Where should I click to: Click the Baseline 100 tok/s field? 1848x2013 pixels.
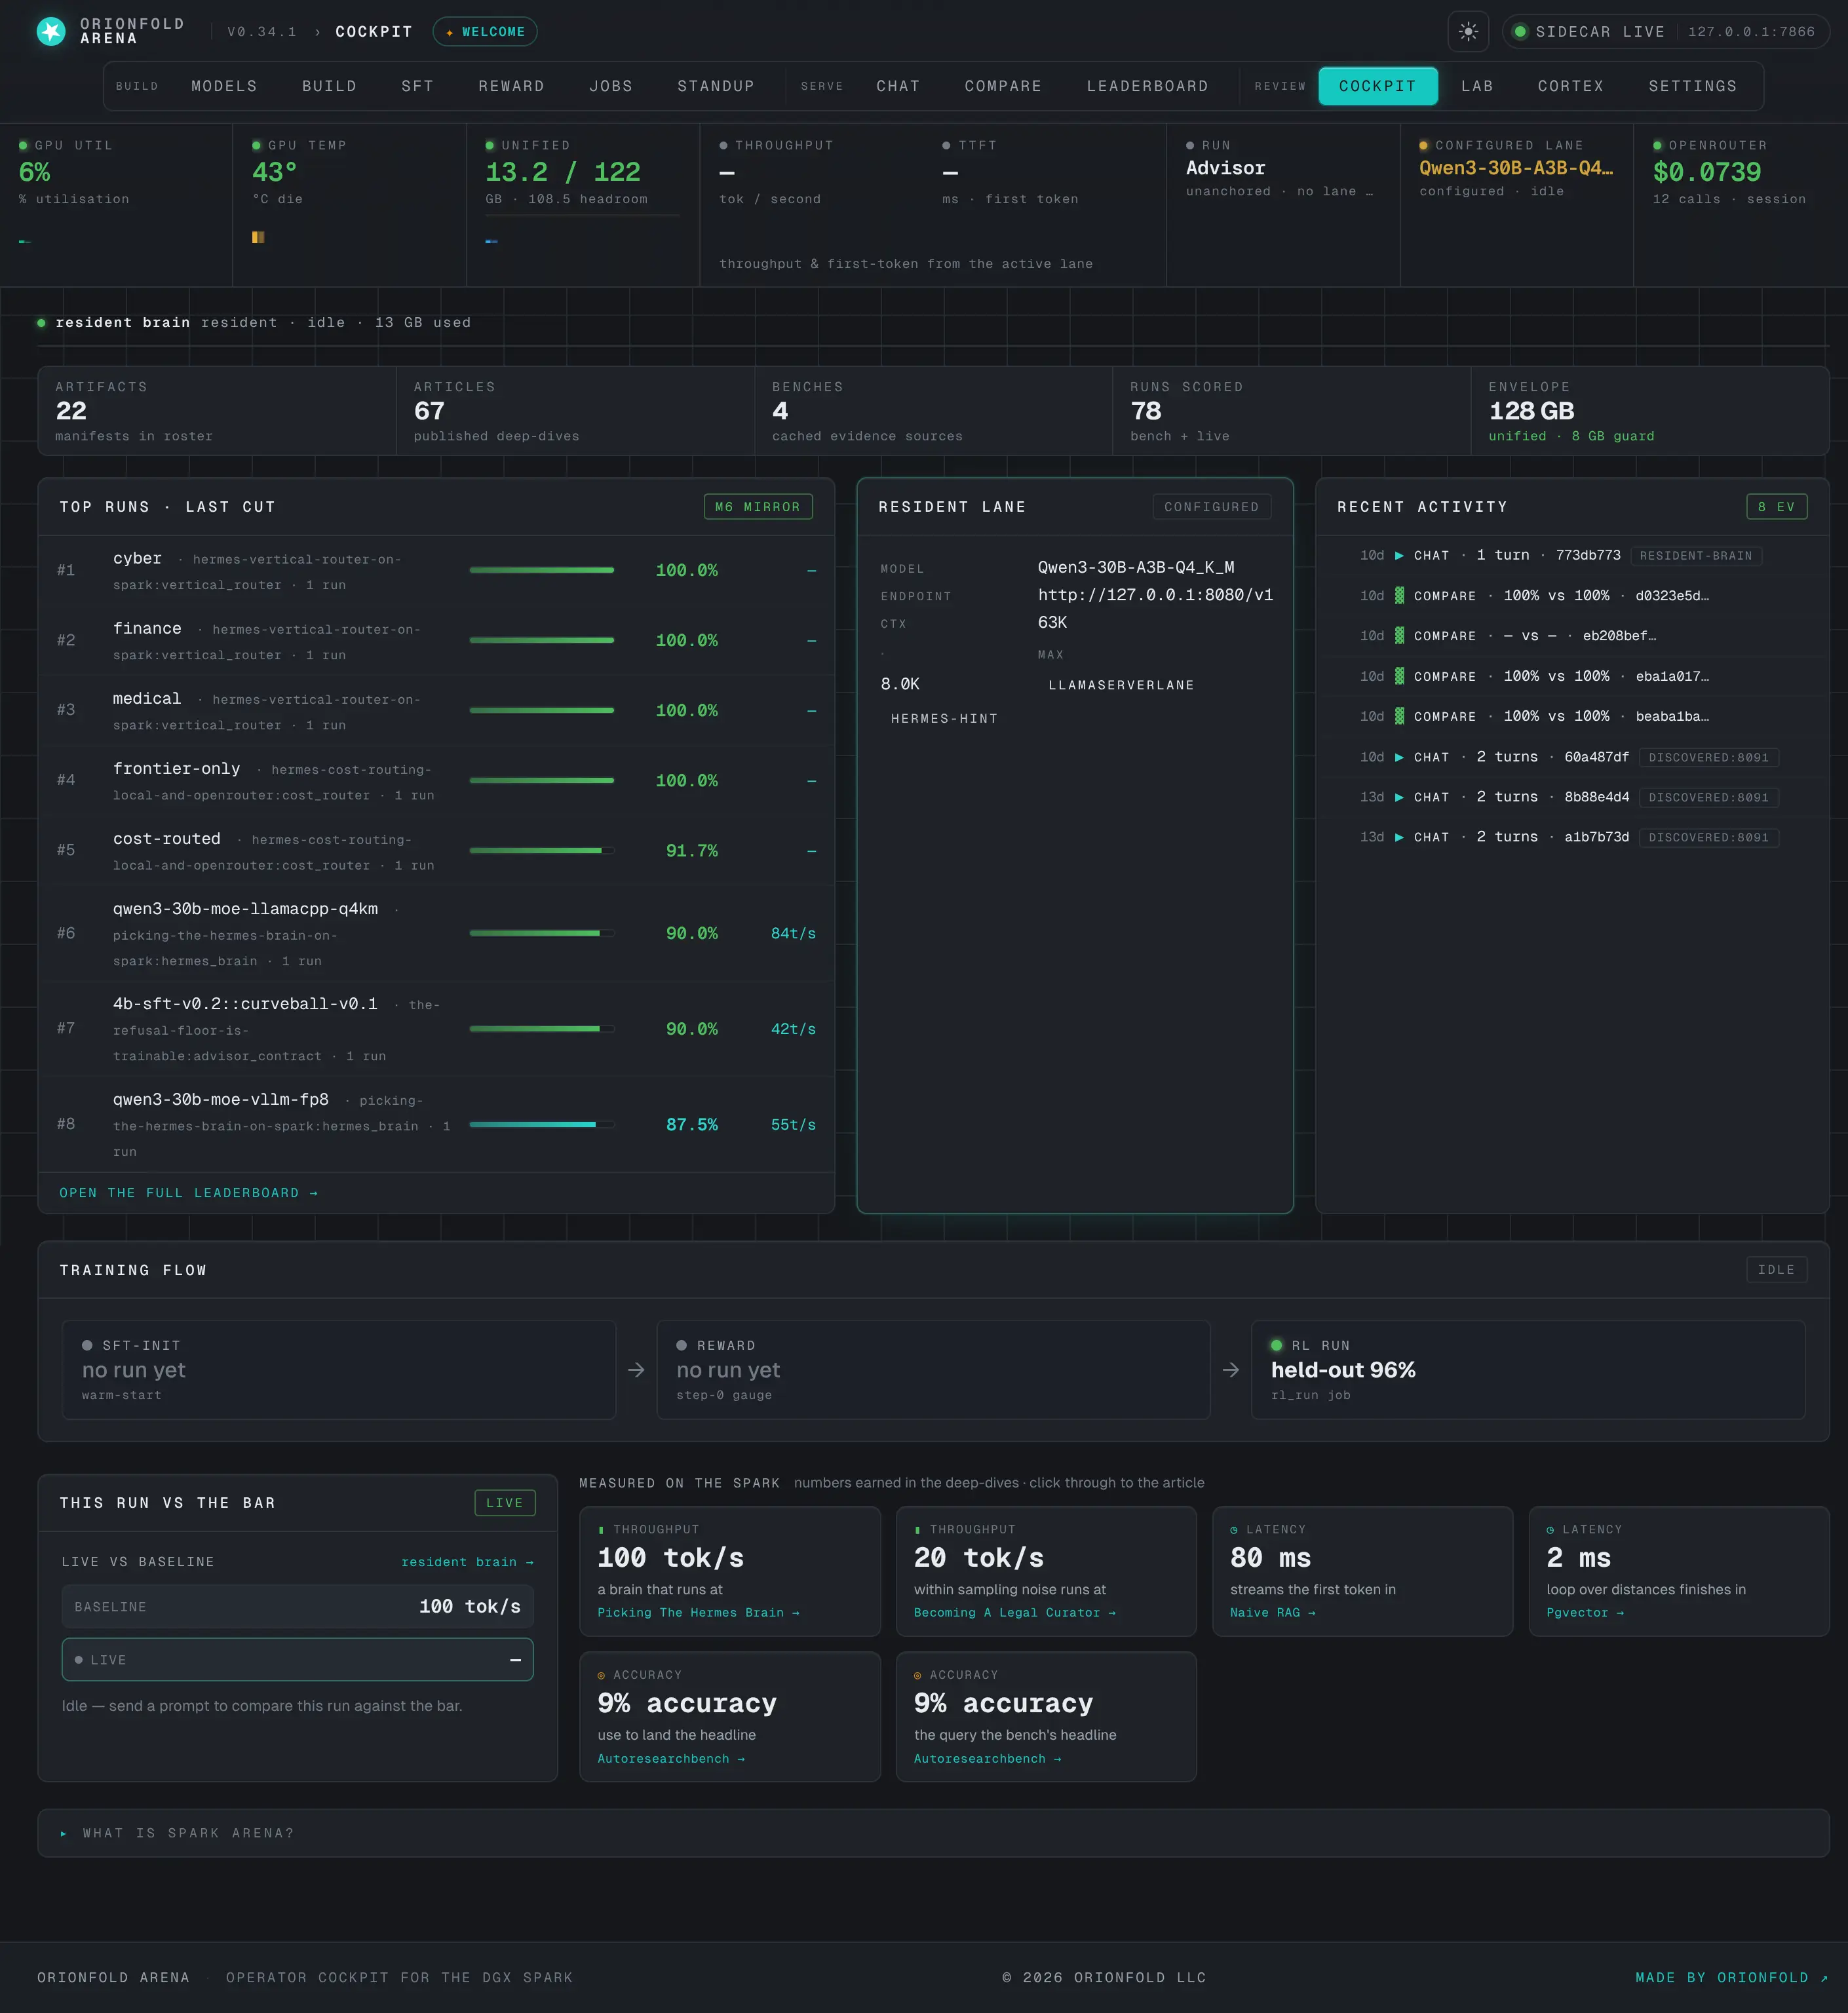pyautogui.click(x=297, y=1607)
